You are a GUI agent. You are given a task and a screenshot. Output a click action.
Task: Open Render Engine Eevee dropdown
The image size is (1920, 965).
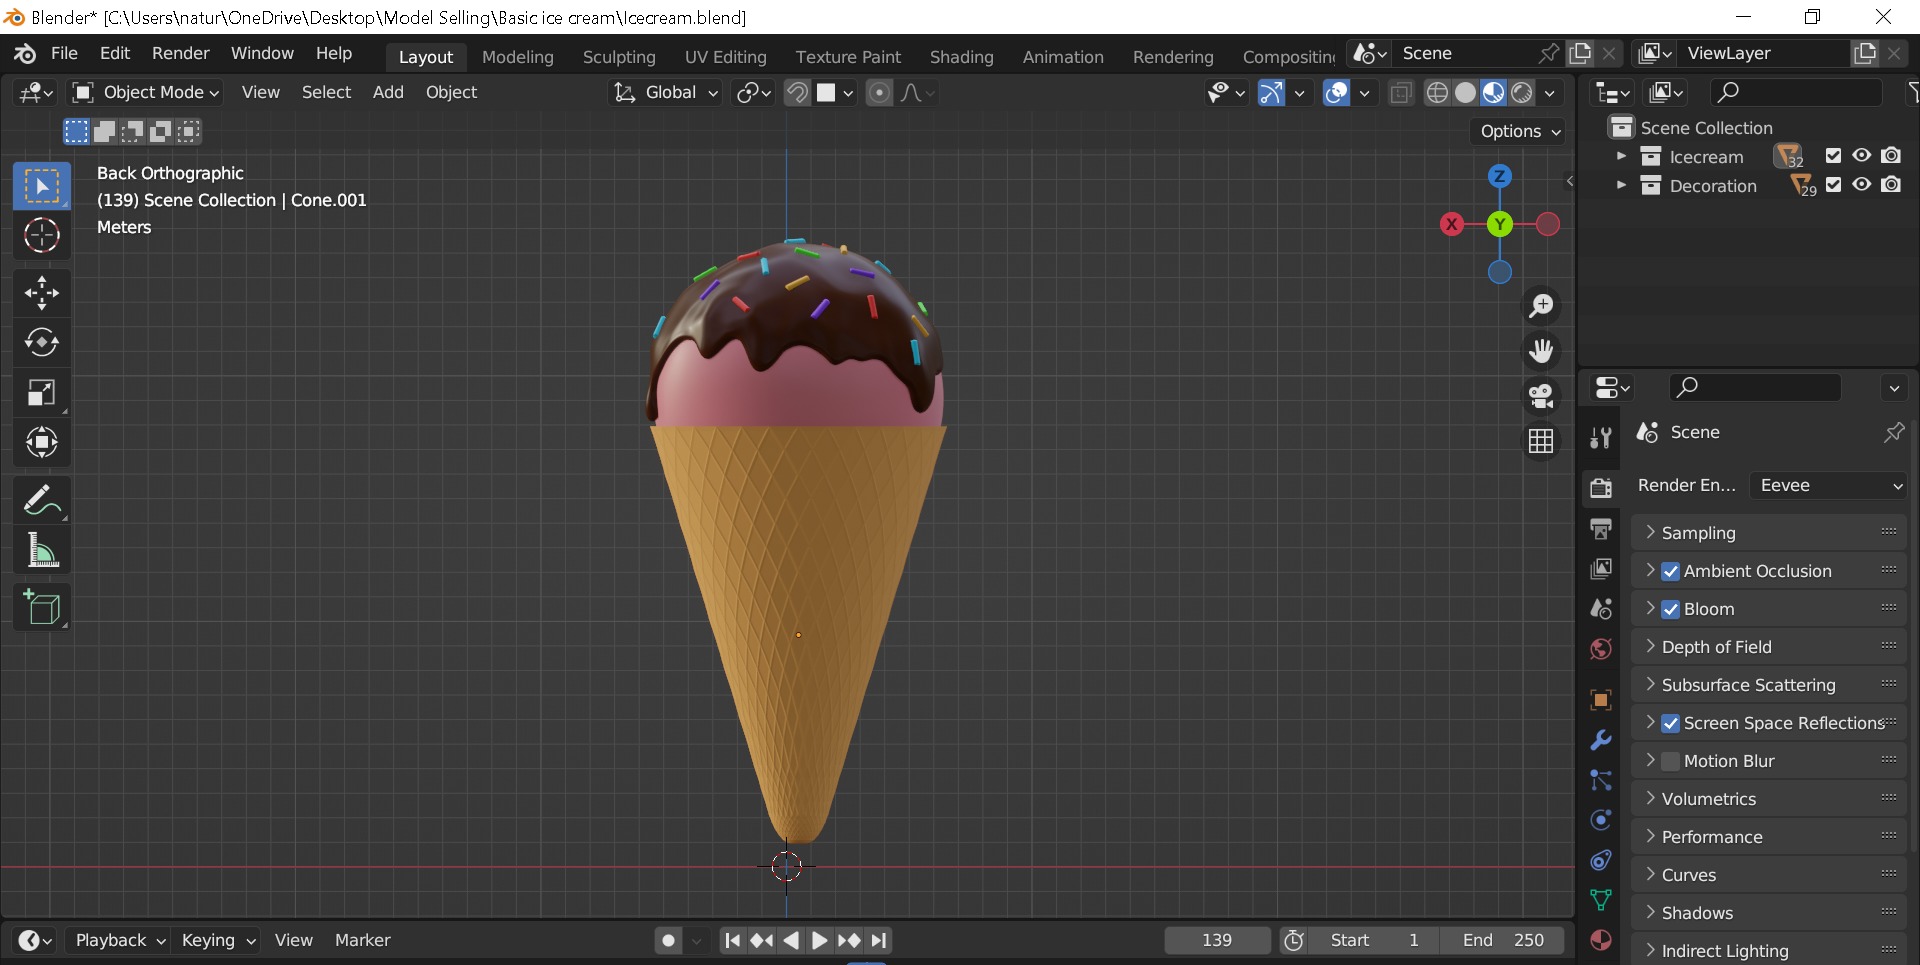coord(1829,486)
